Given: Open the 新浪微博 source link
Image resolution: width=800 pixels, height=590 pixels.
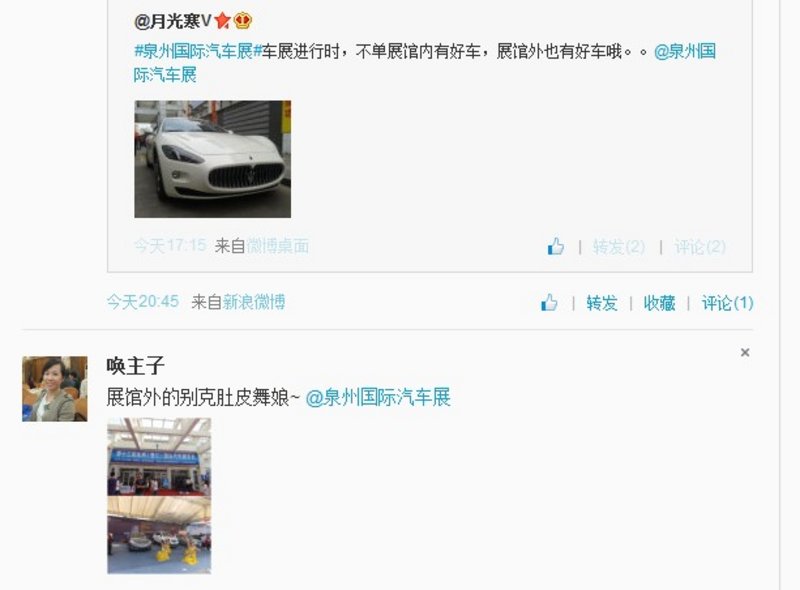Looking at the screenshot, I should [254, 302].
